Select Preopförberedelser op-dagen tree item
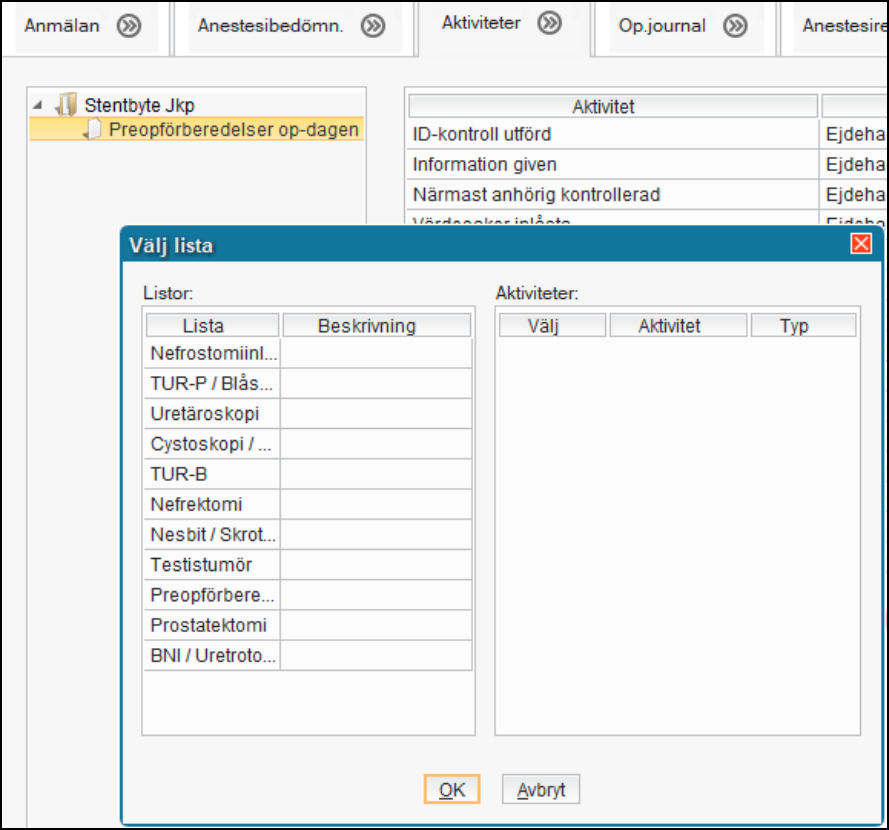Screen dimensions: 889x830 click(233, 130)
